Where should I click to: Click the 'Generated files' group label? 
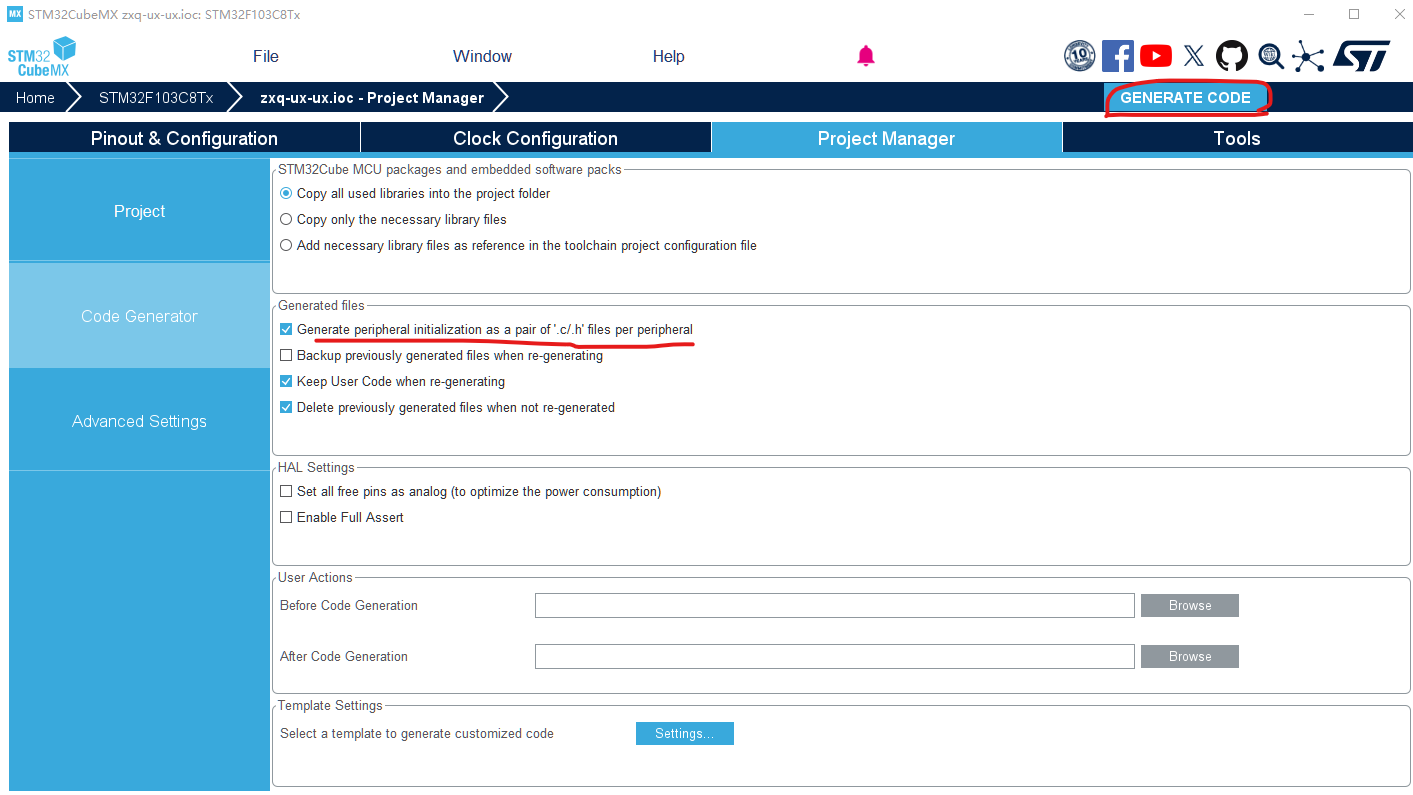322,305
